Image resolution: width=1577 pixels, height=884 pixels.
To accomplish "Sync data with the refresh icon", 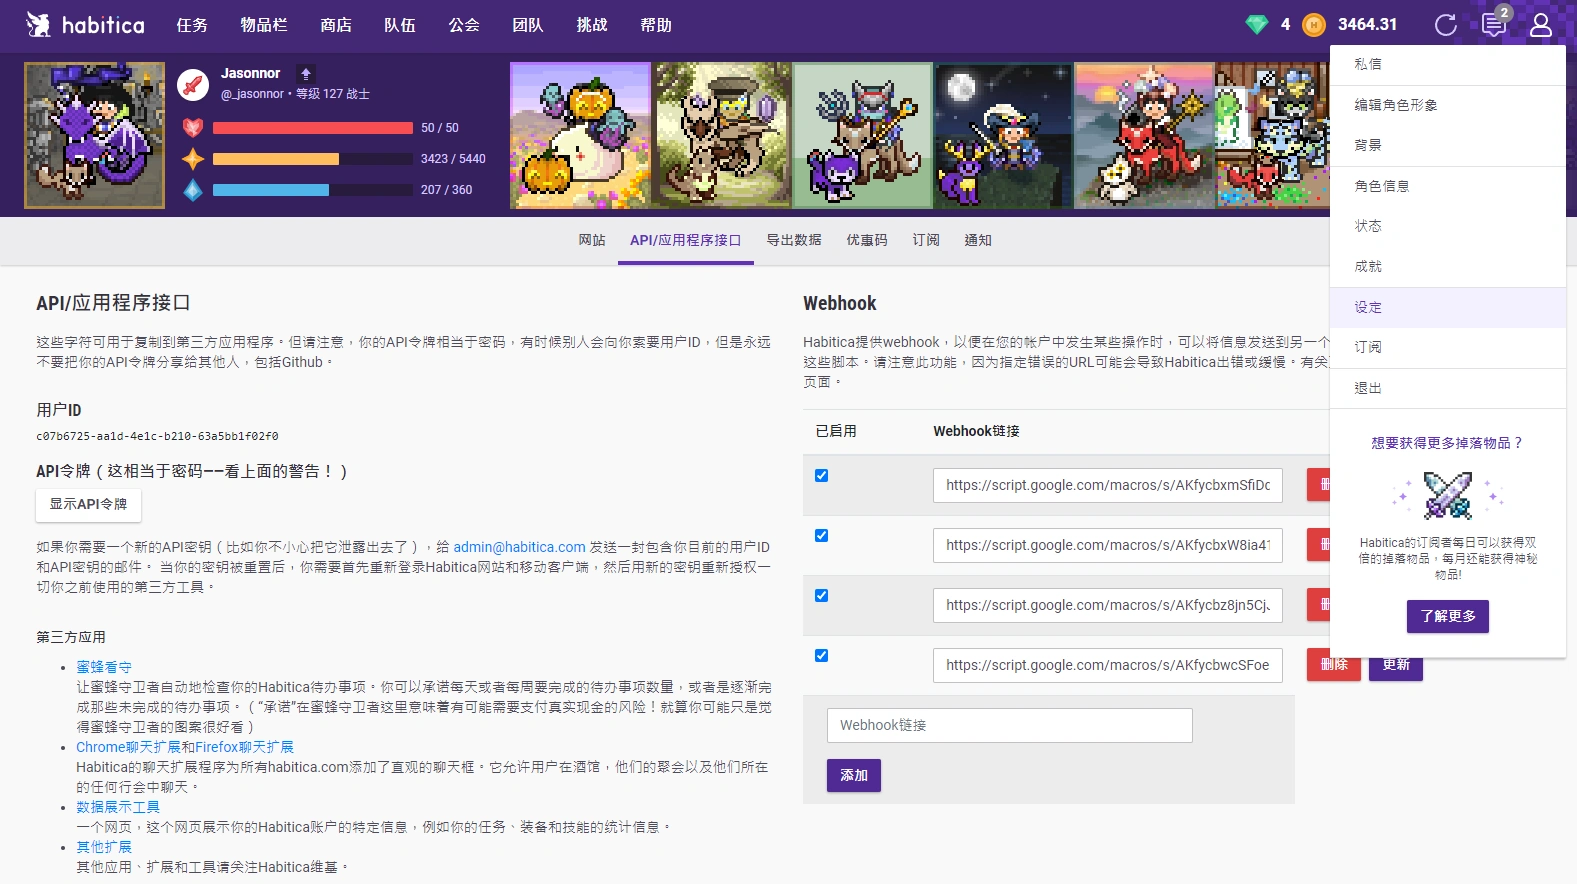I will coord(1445,25).
